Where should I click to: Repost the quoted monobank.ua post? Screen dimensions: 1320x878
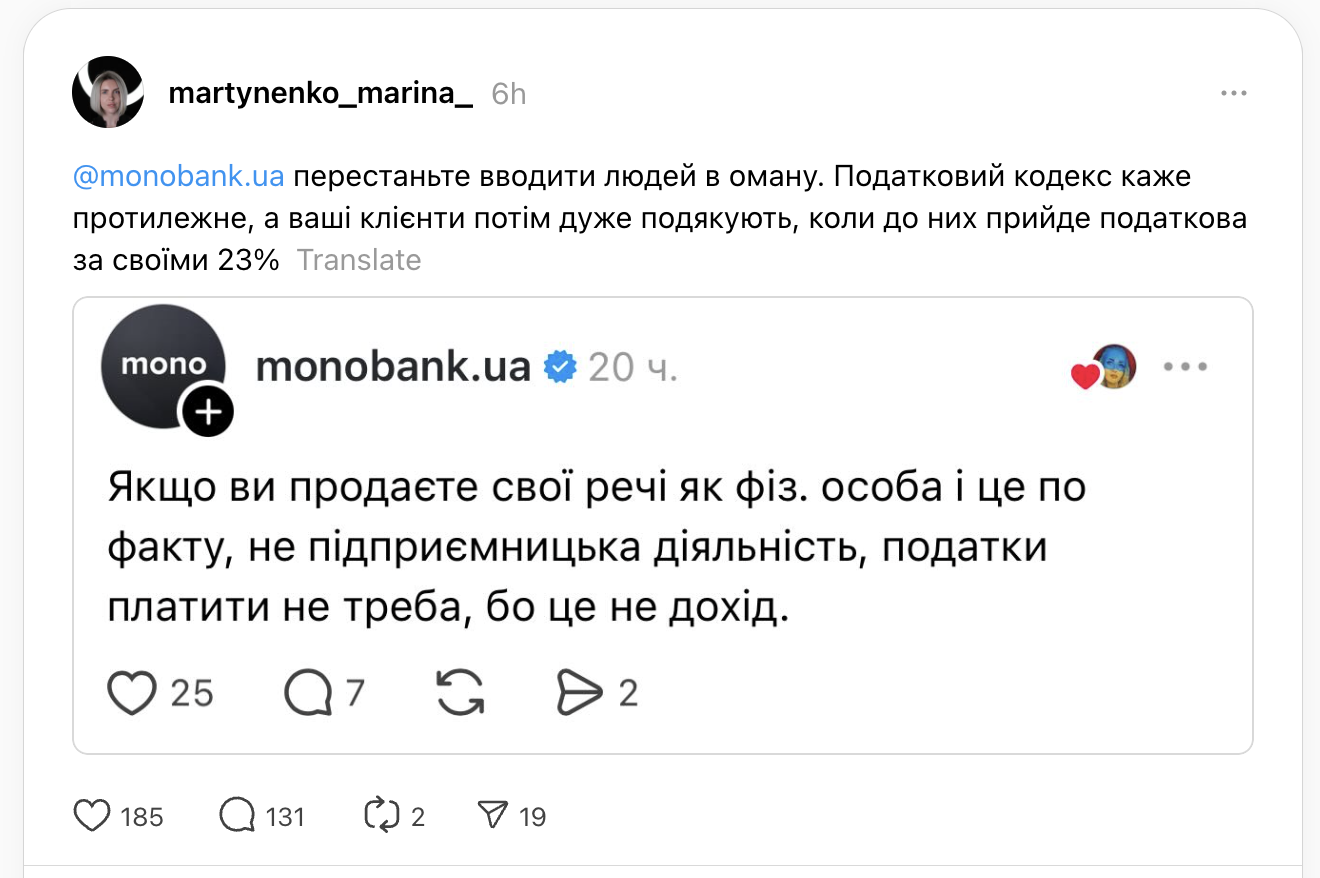pos(461,692)
